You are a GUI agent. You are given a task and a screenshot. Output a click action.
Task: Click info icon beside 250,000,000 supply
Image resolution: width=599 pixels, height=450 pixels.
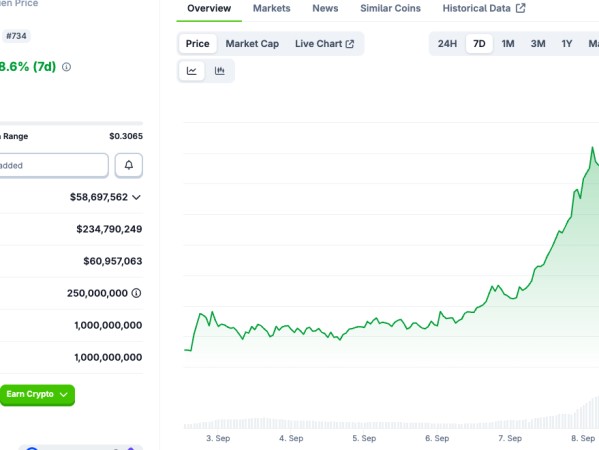coord(136,293)
